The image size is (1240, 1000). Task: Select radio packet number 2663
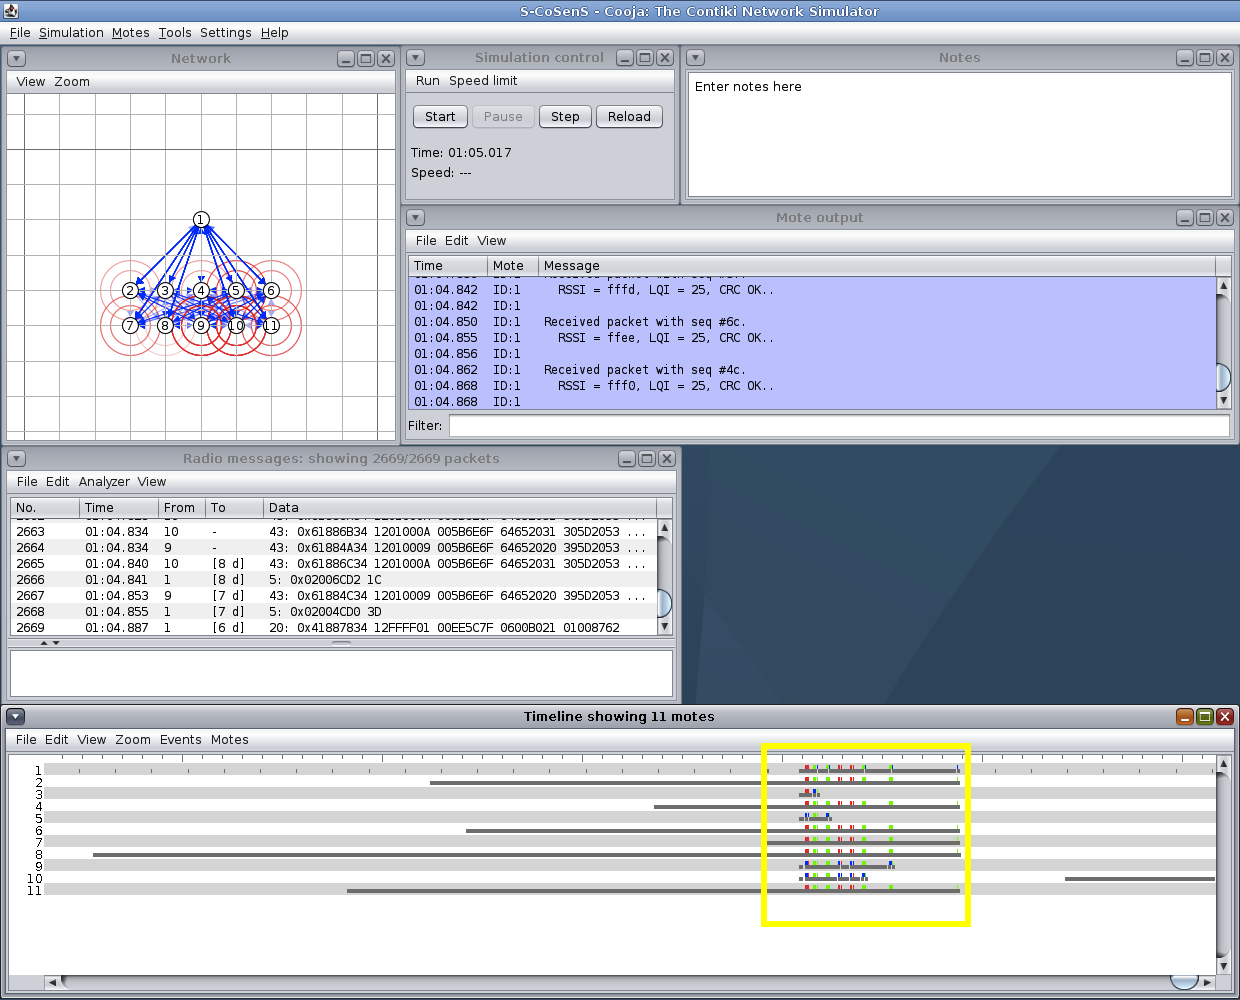pyautogui.click(x=334, y=532)
